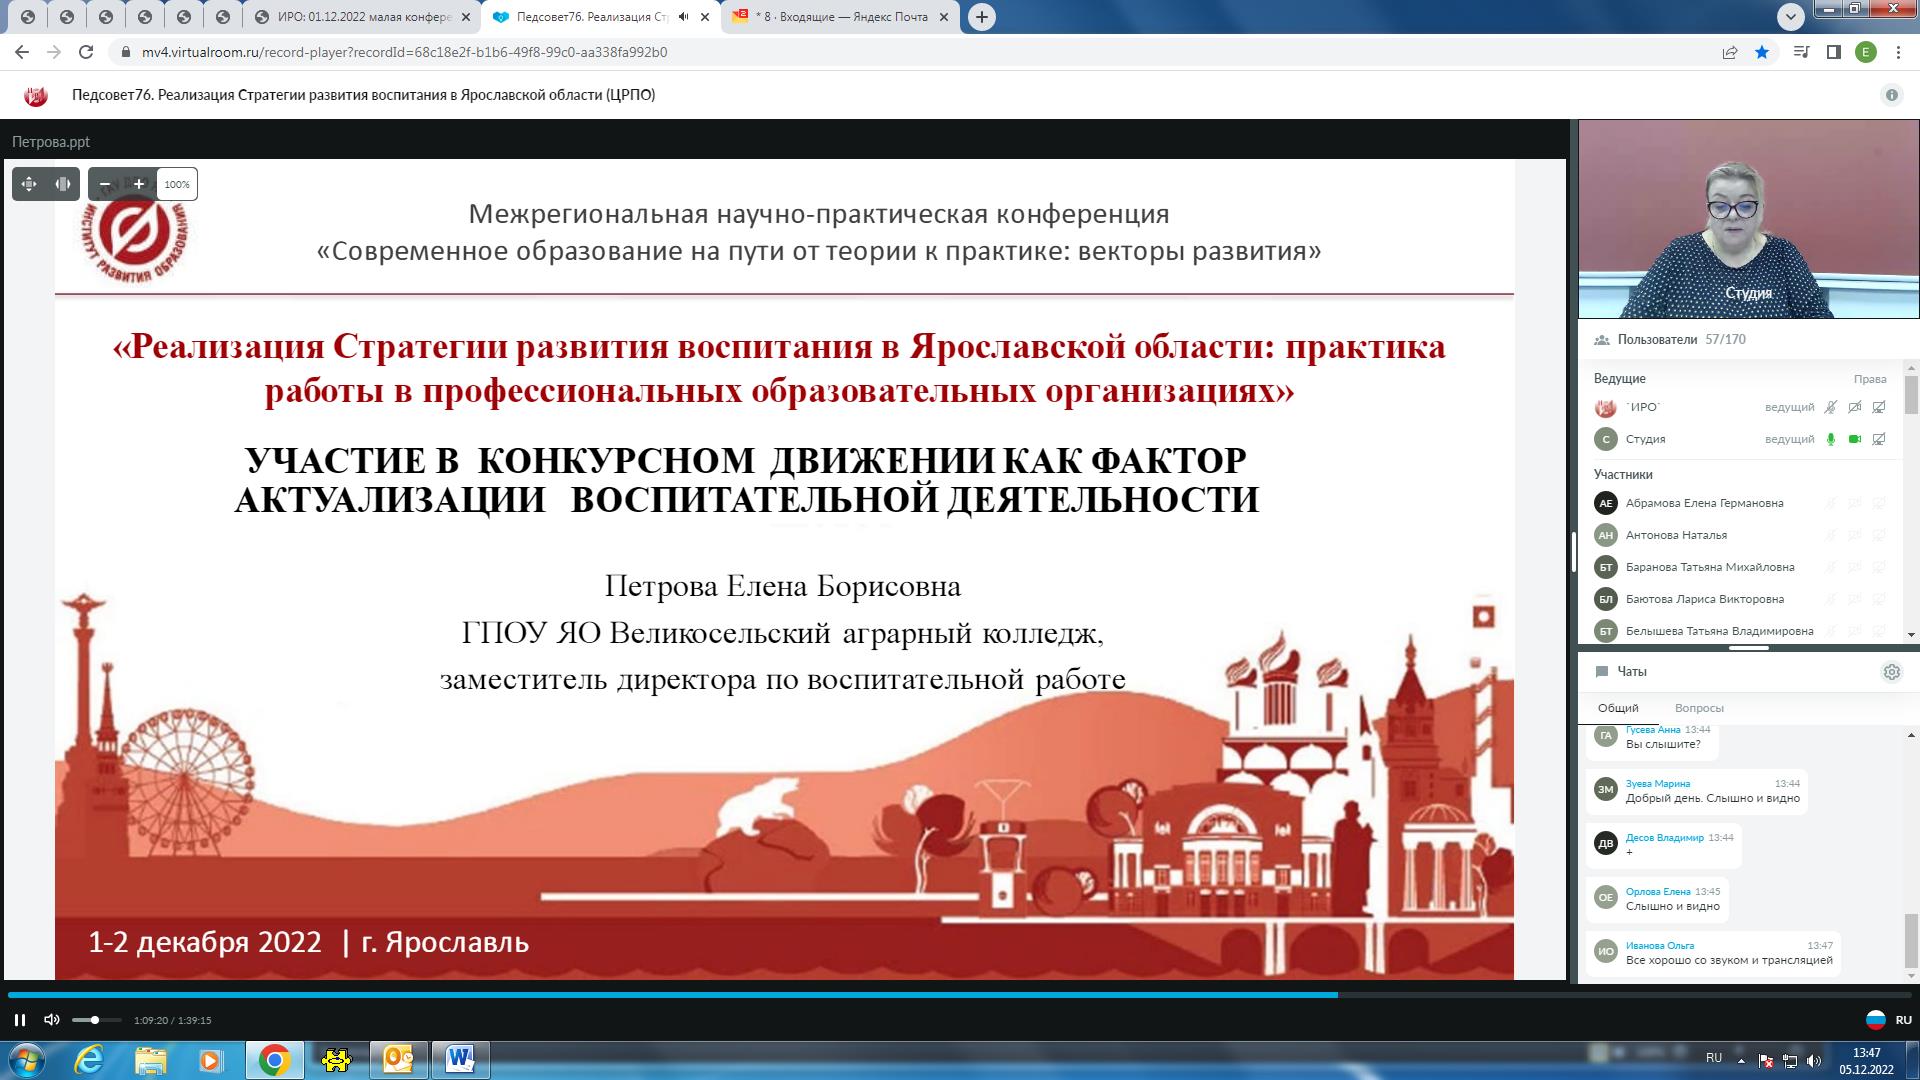
Task: Click Зуева Марина chat author name
Action: click(1658, 784)
